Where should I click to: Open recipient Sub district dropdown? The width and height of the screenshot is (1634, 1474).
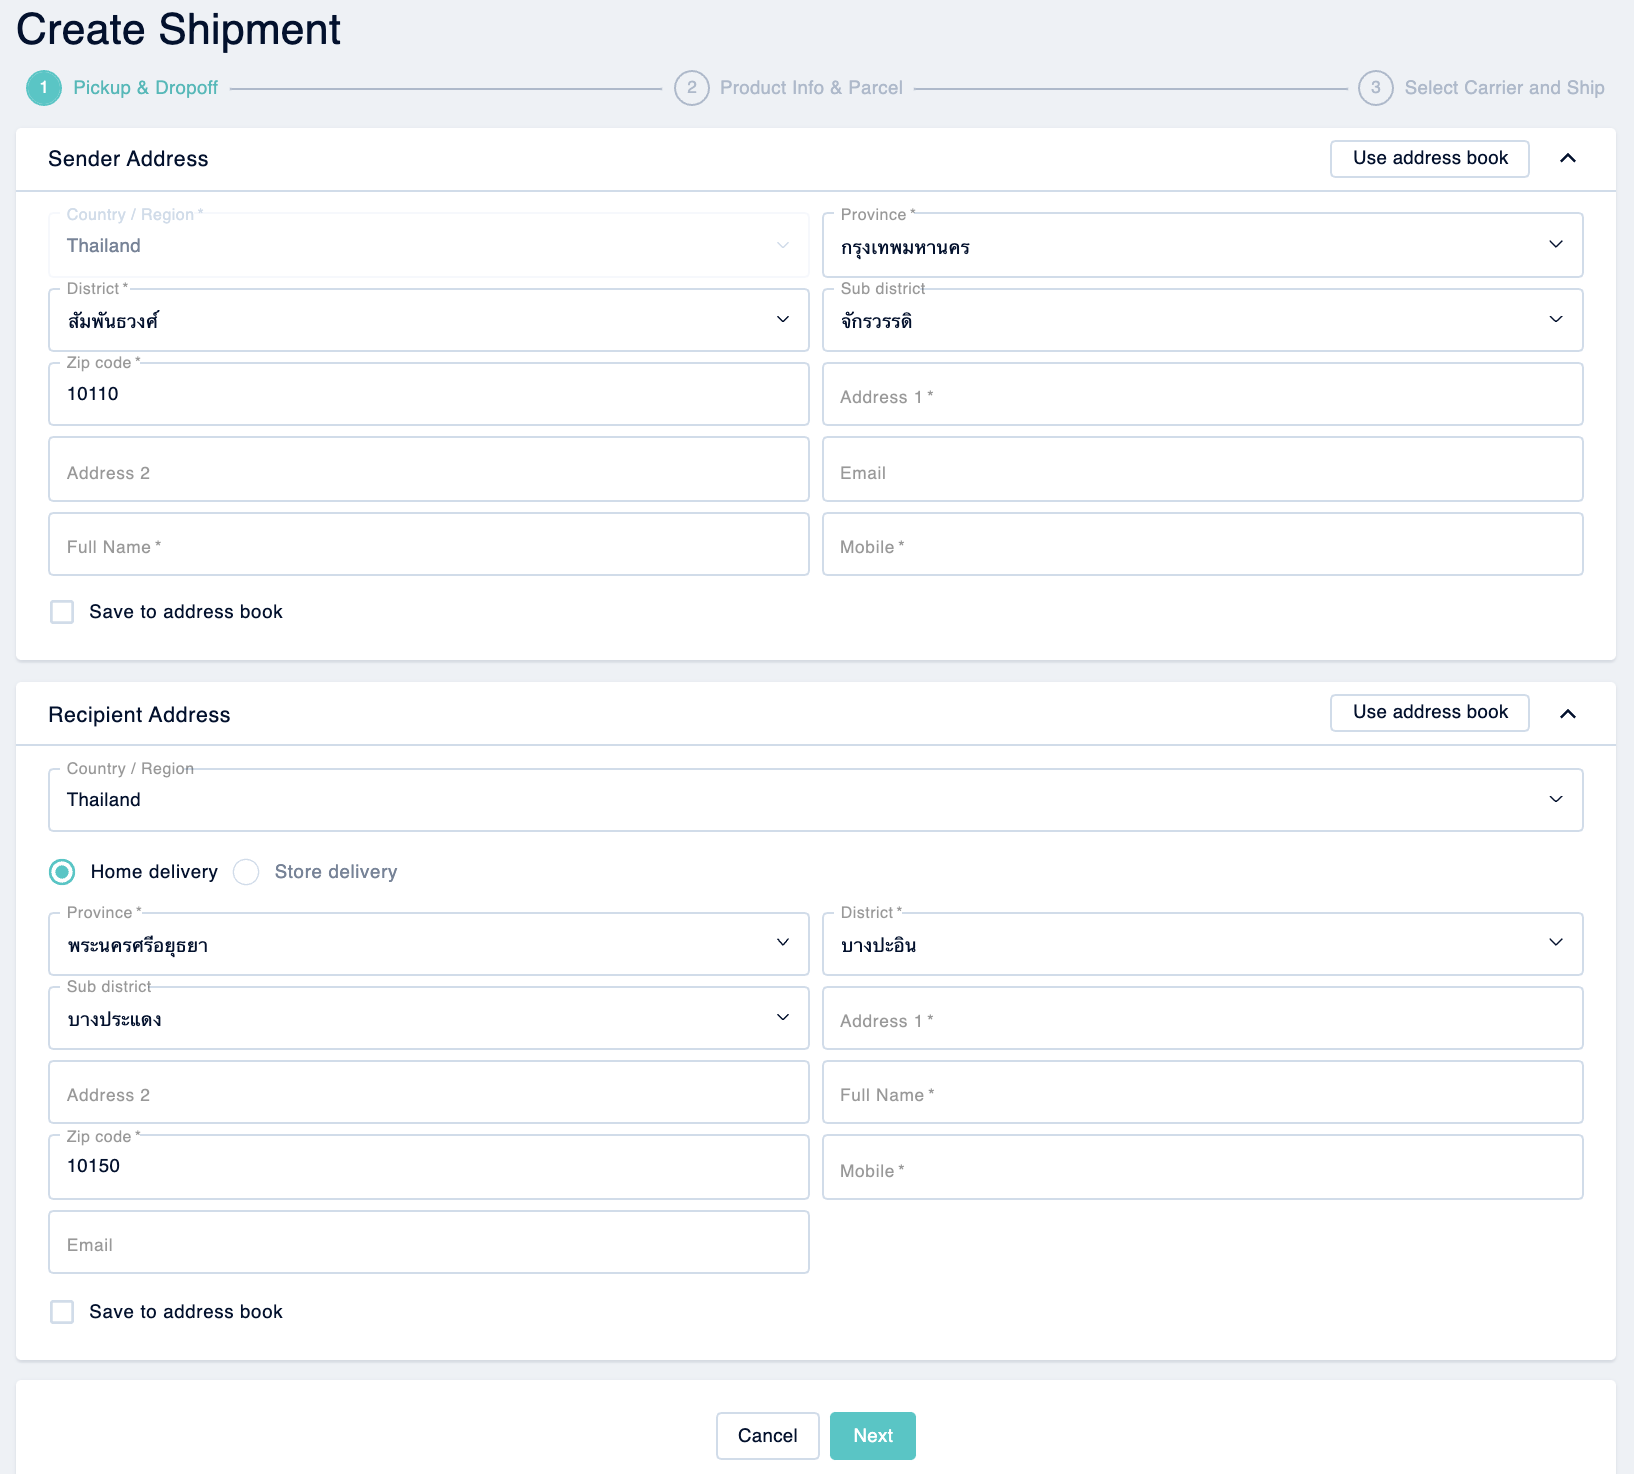[x=428, y=1018]
